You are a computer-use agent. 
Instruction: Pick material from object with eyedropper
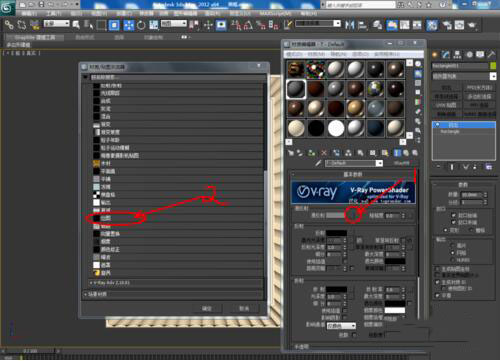(318, 163)
